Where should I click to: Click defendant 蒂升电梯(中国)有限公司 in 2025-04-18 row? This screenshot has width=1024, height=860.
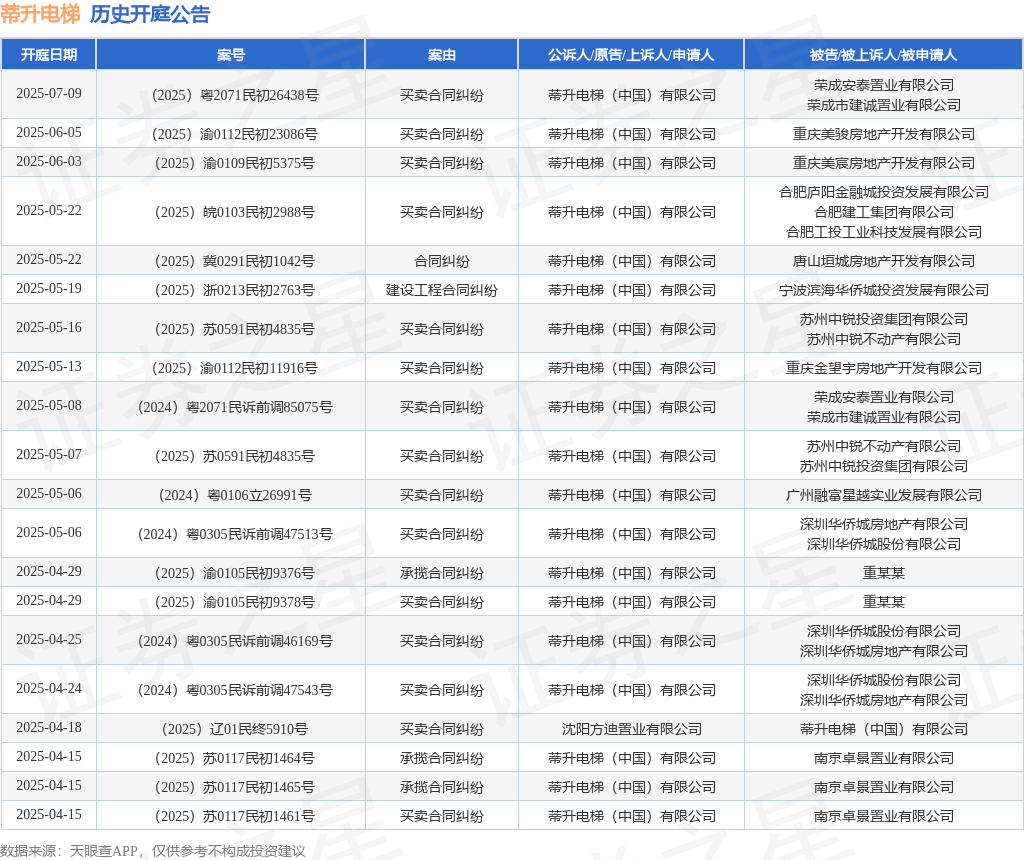click(884, 729)
